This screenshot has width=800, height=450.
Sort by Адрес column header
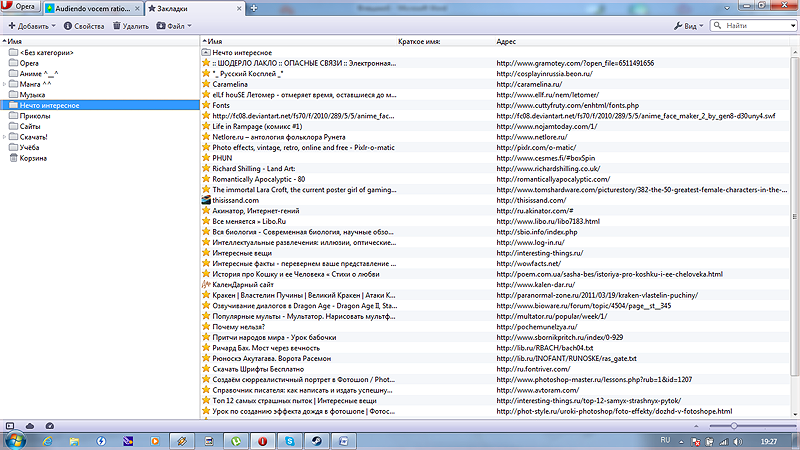pyautogui.click(x=506, y=41)
